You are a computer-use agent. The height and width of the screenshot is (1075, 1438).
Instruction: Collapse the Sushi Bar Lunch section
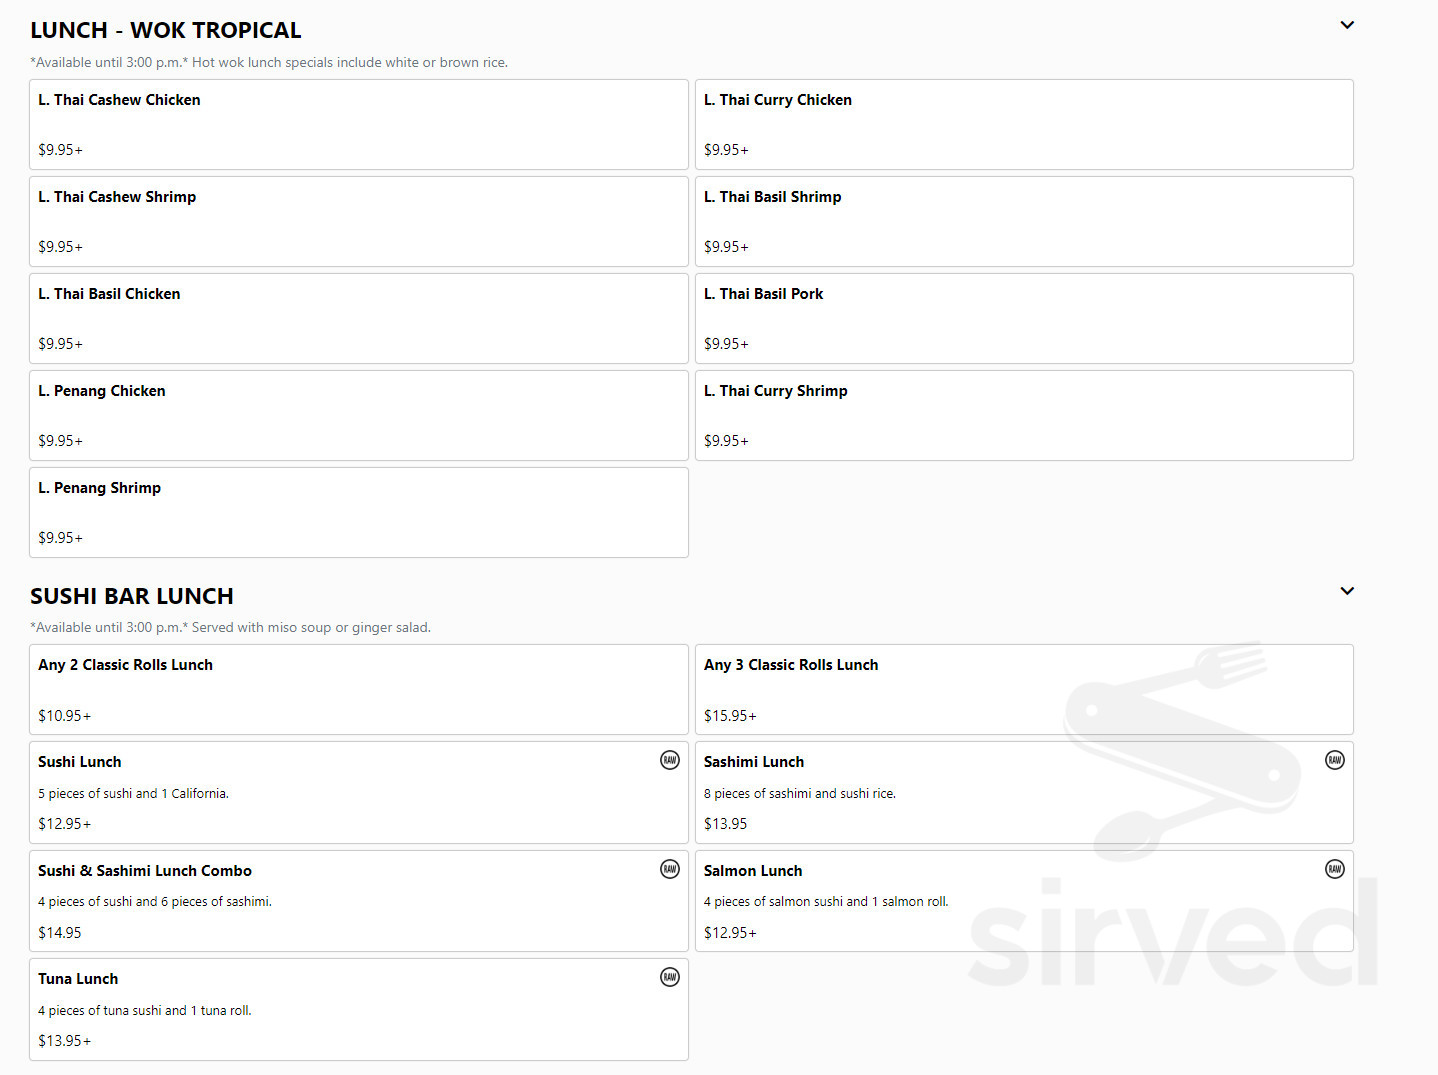[x=1347, y=591]
